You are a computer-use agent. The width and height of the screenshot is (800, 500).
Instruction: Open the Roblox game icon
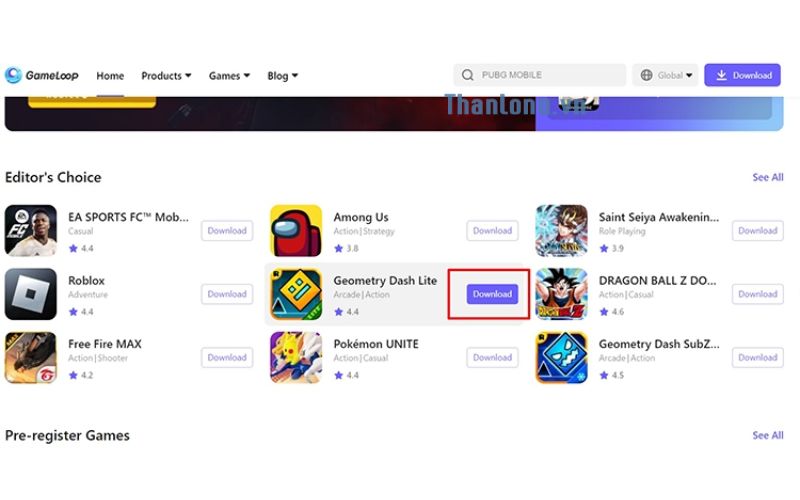coord(31,294)
